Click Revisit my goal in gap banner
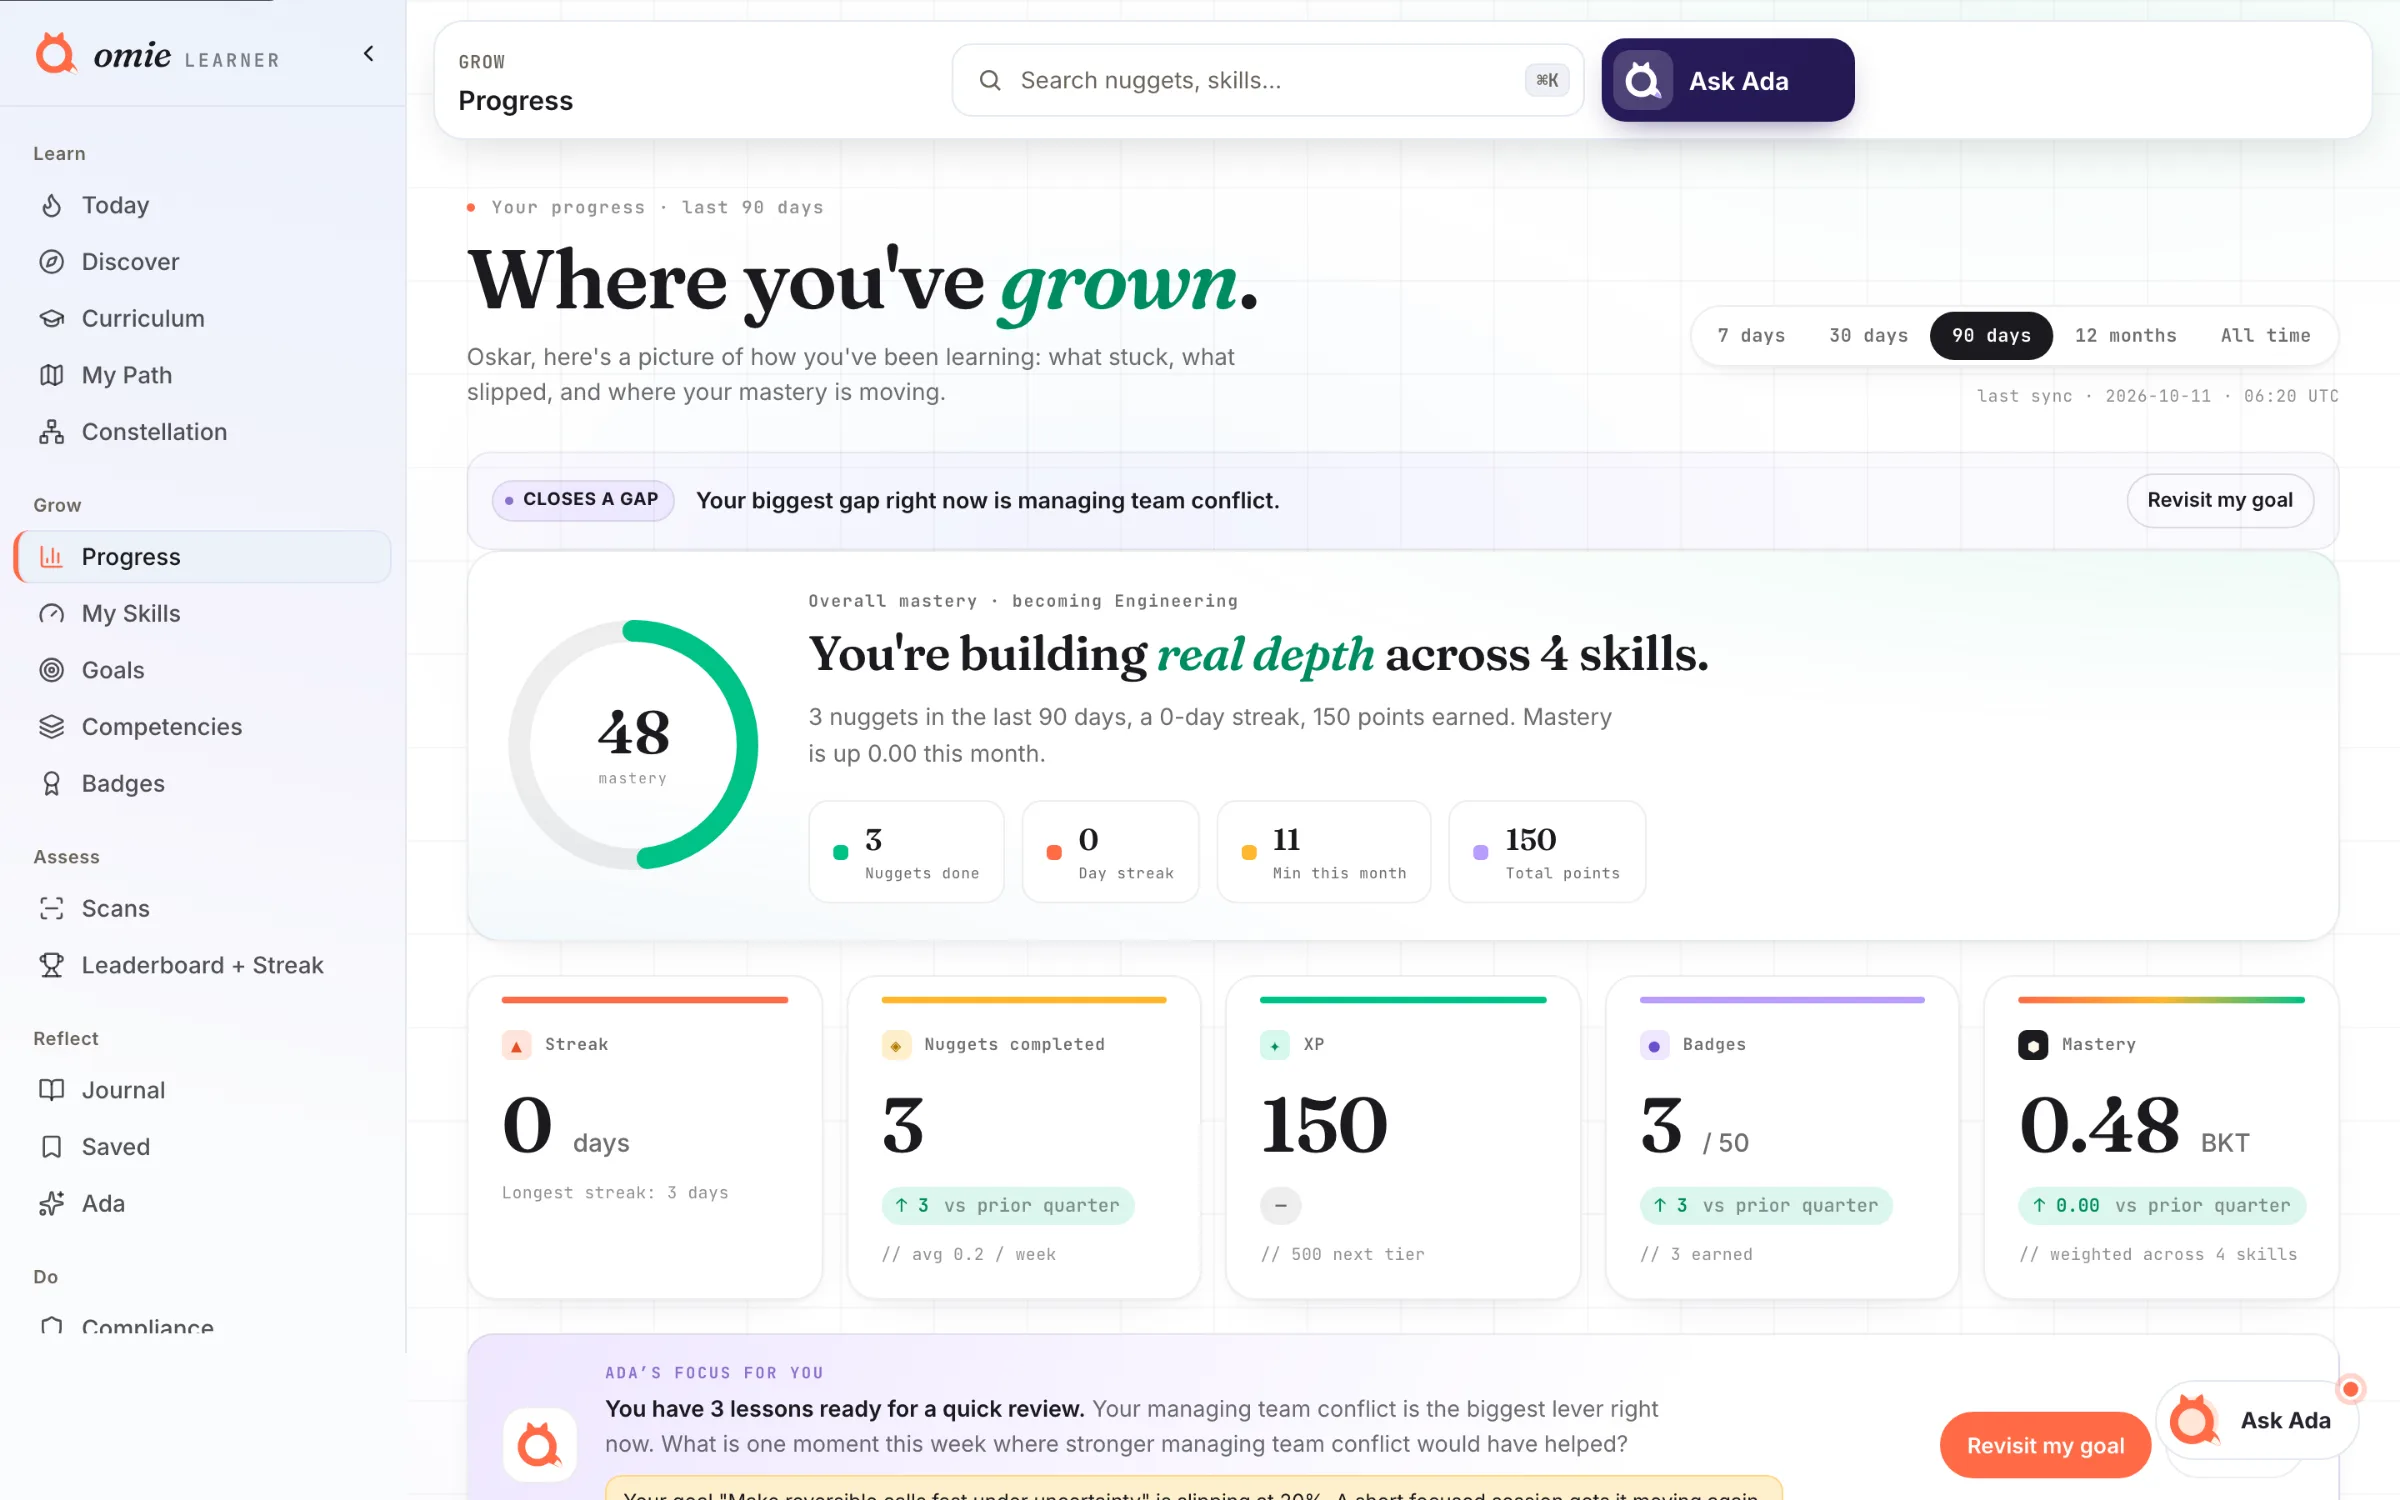Screen dimensions: 2400x1500 tap(2219, 500)
